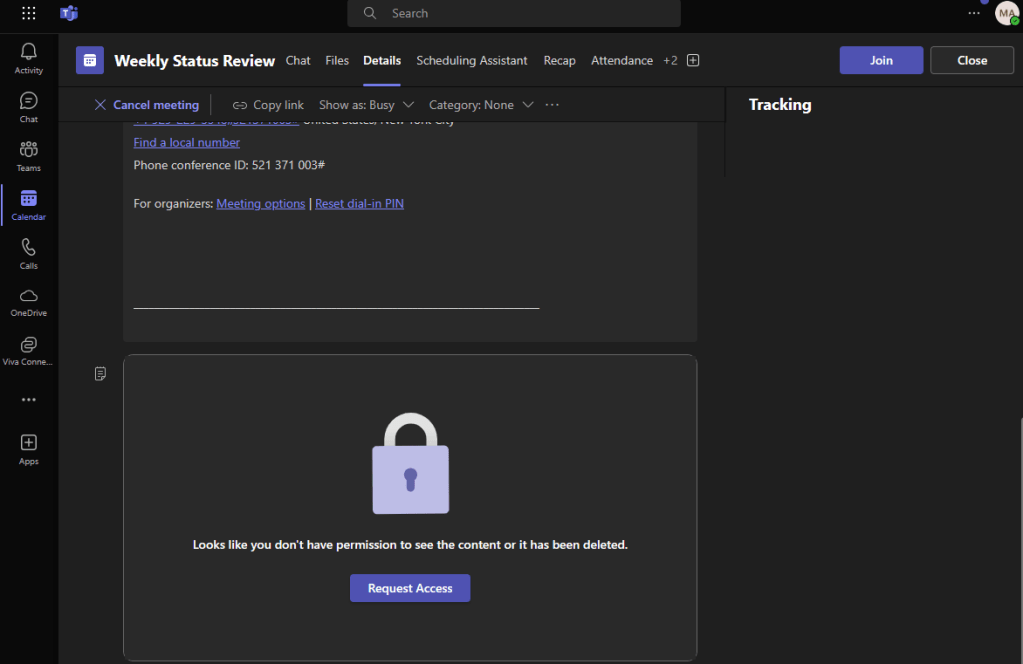Expand the +2 hidden meeting tabs

coord(670,60)
